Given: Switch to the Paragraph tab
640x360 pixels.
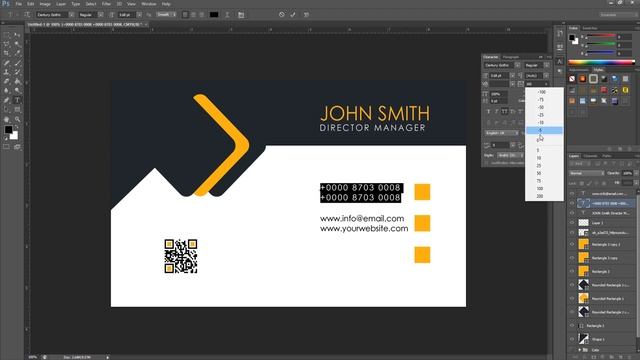Looking at the screenshot, I should (x=511, y=57).
